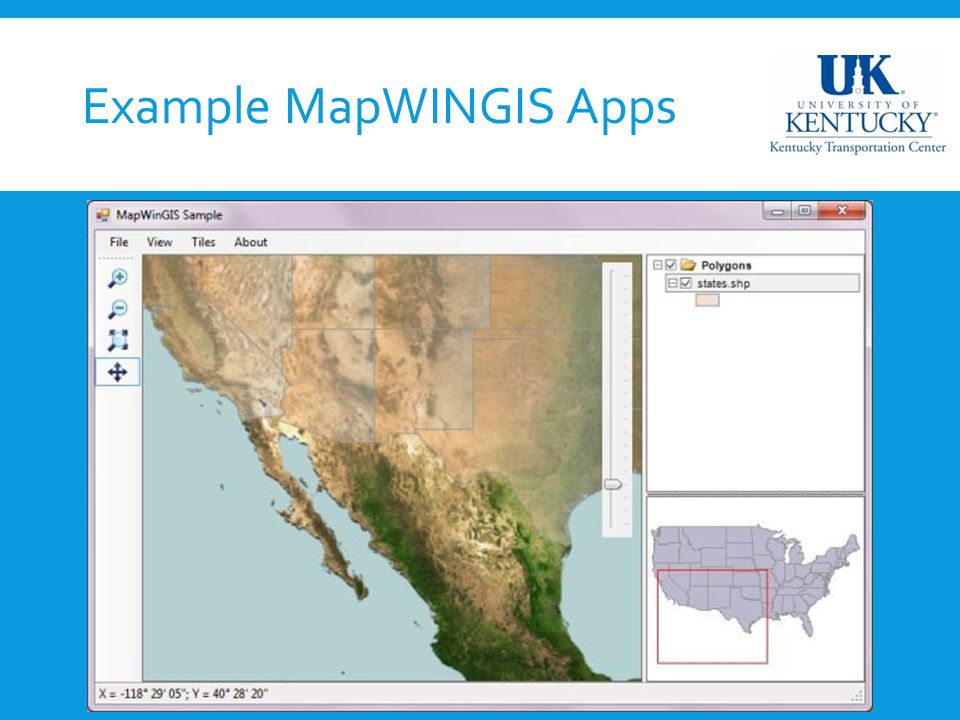Select the states.shp layer row

coord(762,283)
